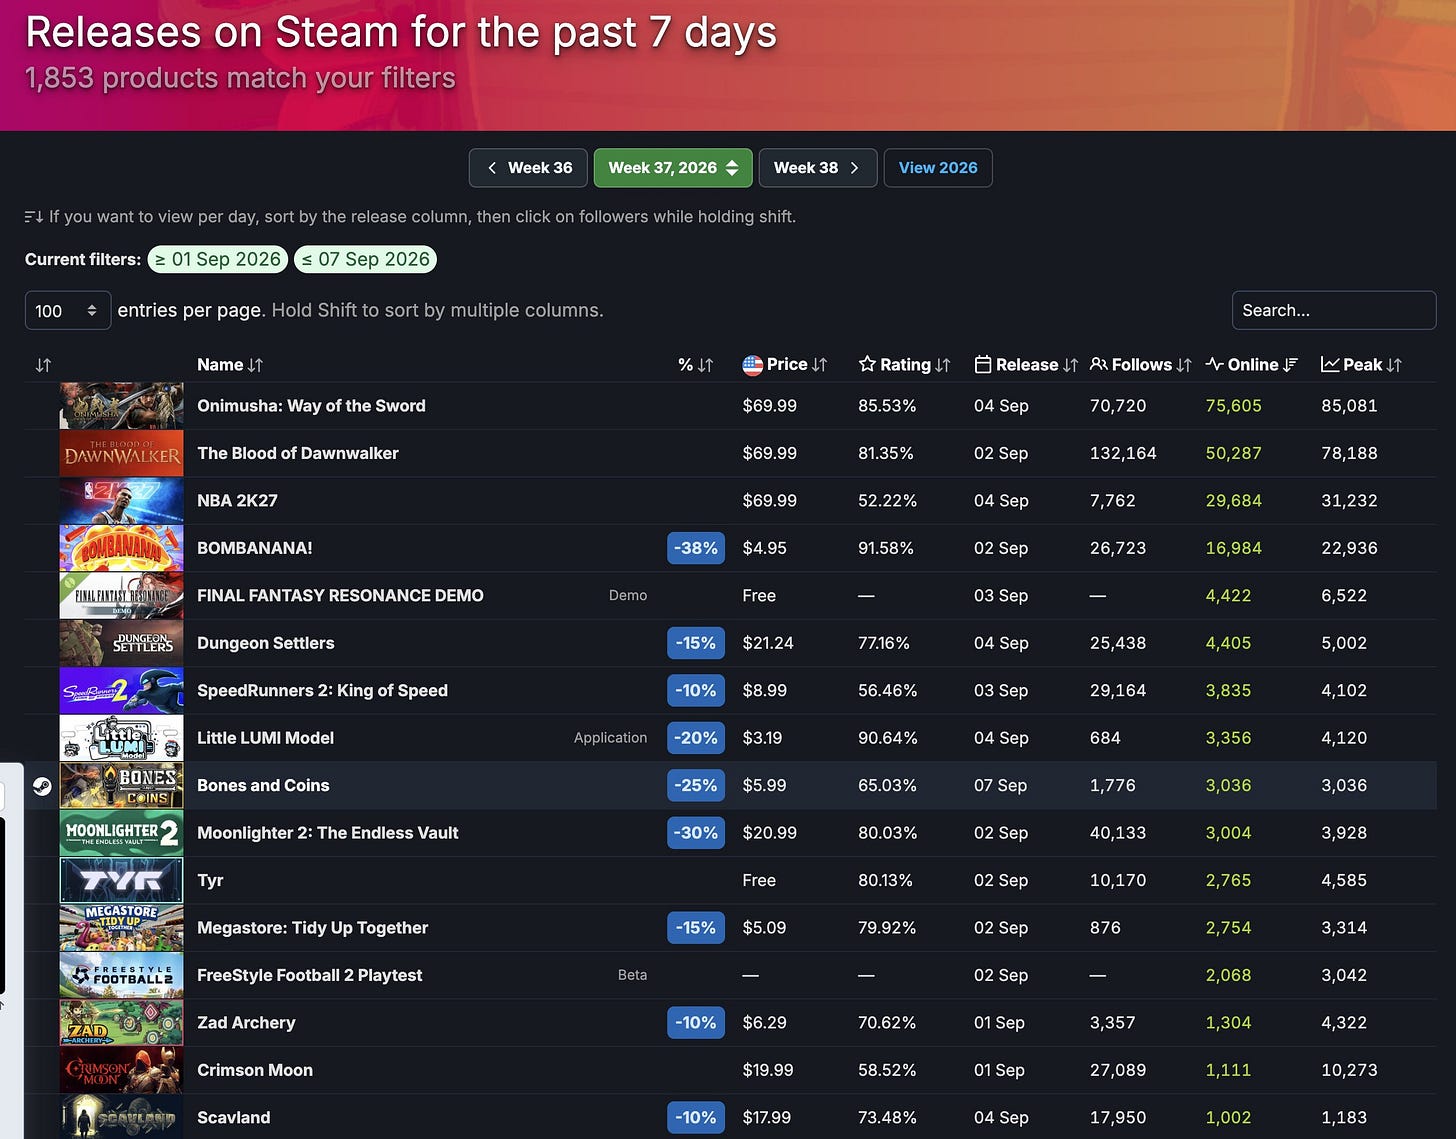Click the pulse icon in Online header

tap(1215, 365)
